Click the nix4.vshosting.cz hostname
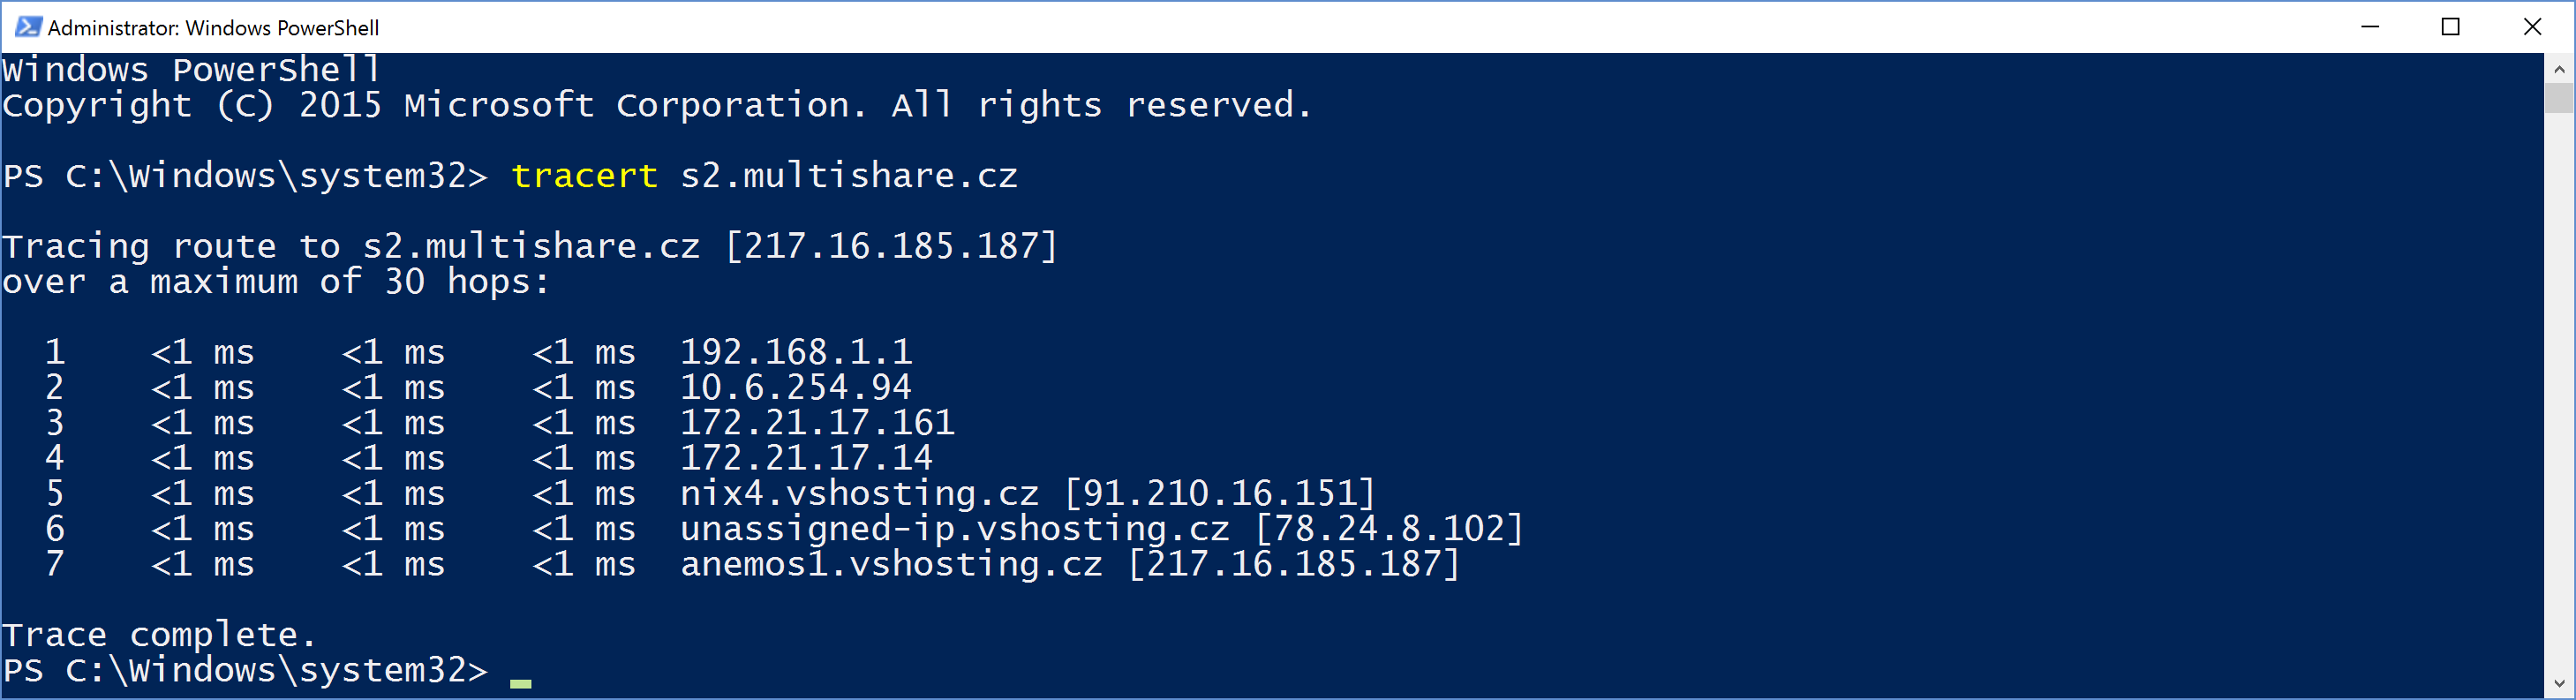Image resolution: width=2576 pixels, height=700 pixels. [x=859, y=493]
